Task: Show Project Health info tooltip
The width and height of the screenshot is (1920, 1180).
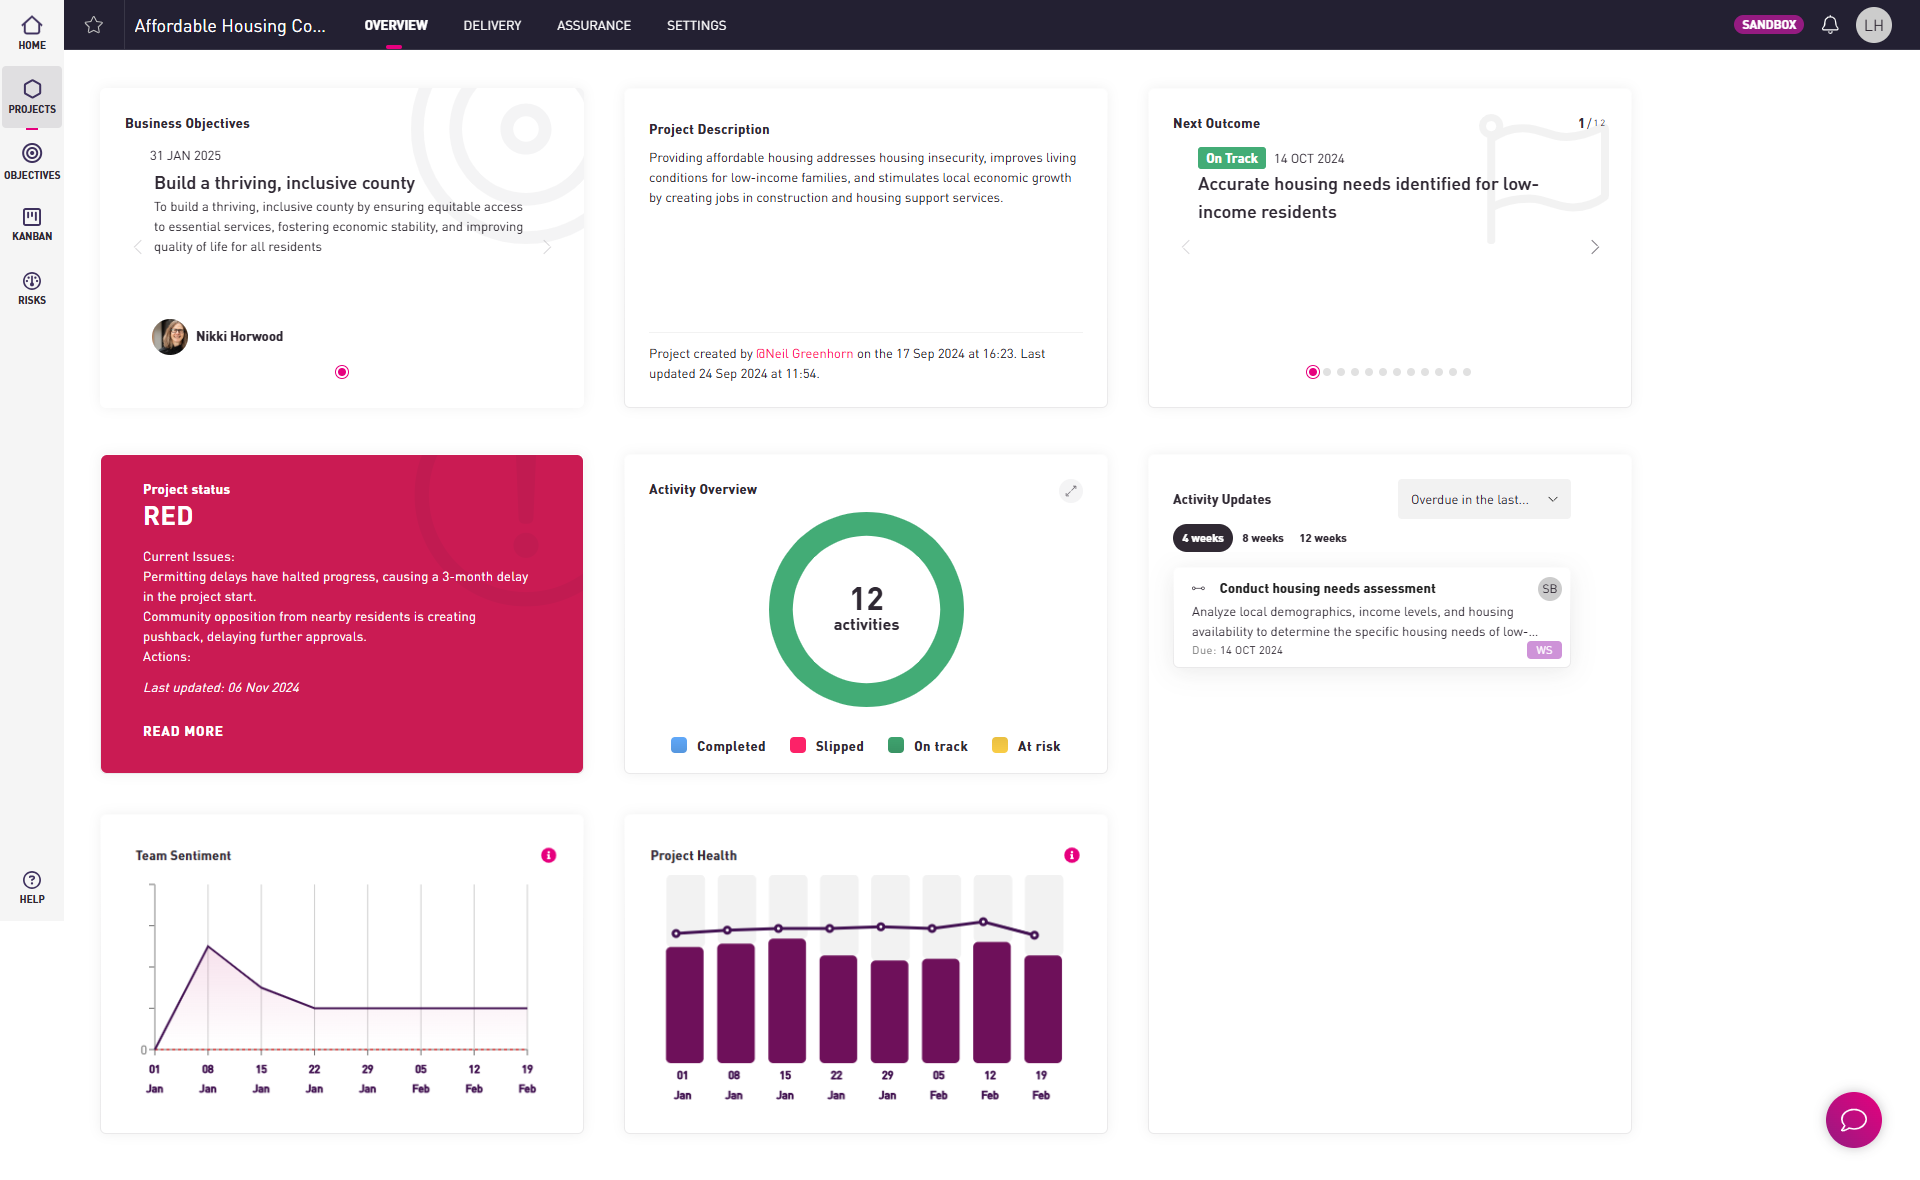Action: click(1072, 855)
